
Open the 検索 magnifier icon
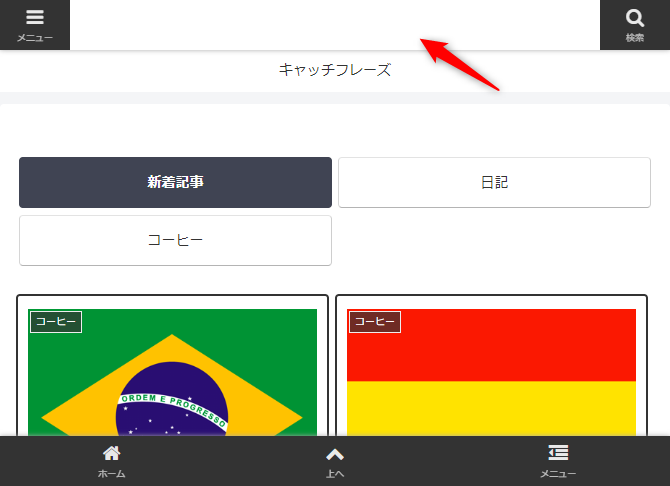[635, 18]
